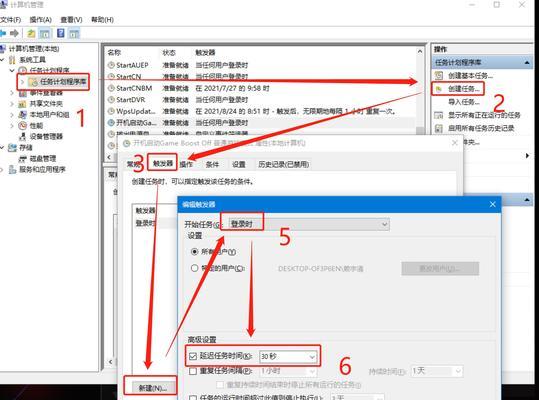Click the blue help question-mark toolbar icon

tap(61, 33)
